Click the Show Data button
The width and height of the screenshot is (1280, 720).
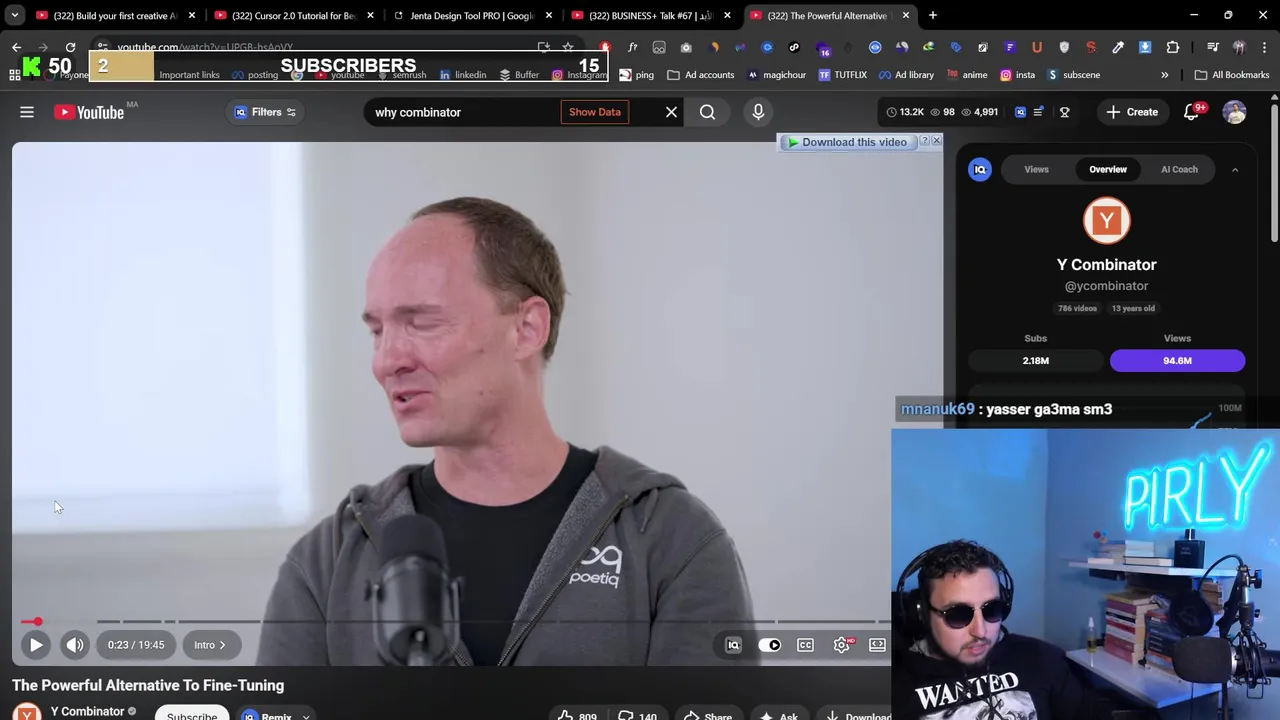[595, 112]
